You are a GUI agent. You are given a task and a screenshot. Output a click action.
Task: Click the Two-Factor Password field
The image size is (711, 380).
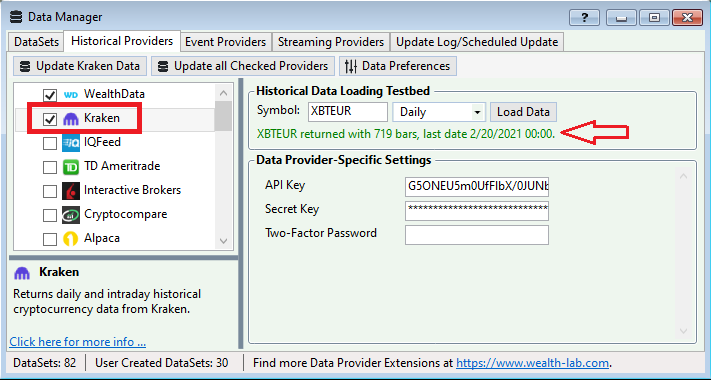point(477,235)
